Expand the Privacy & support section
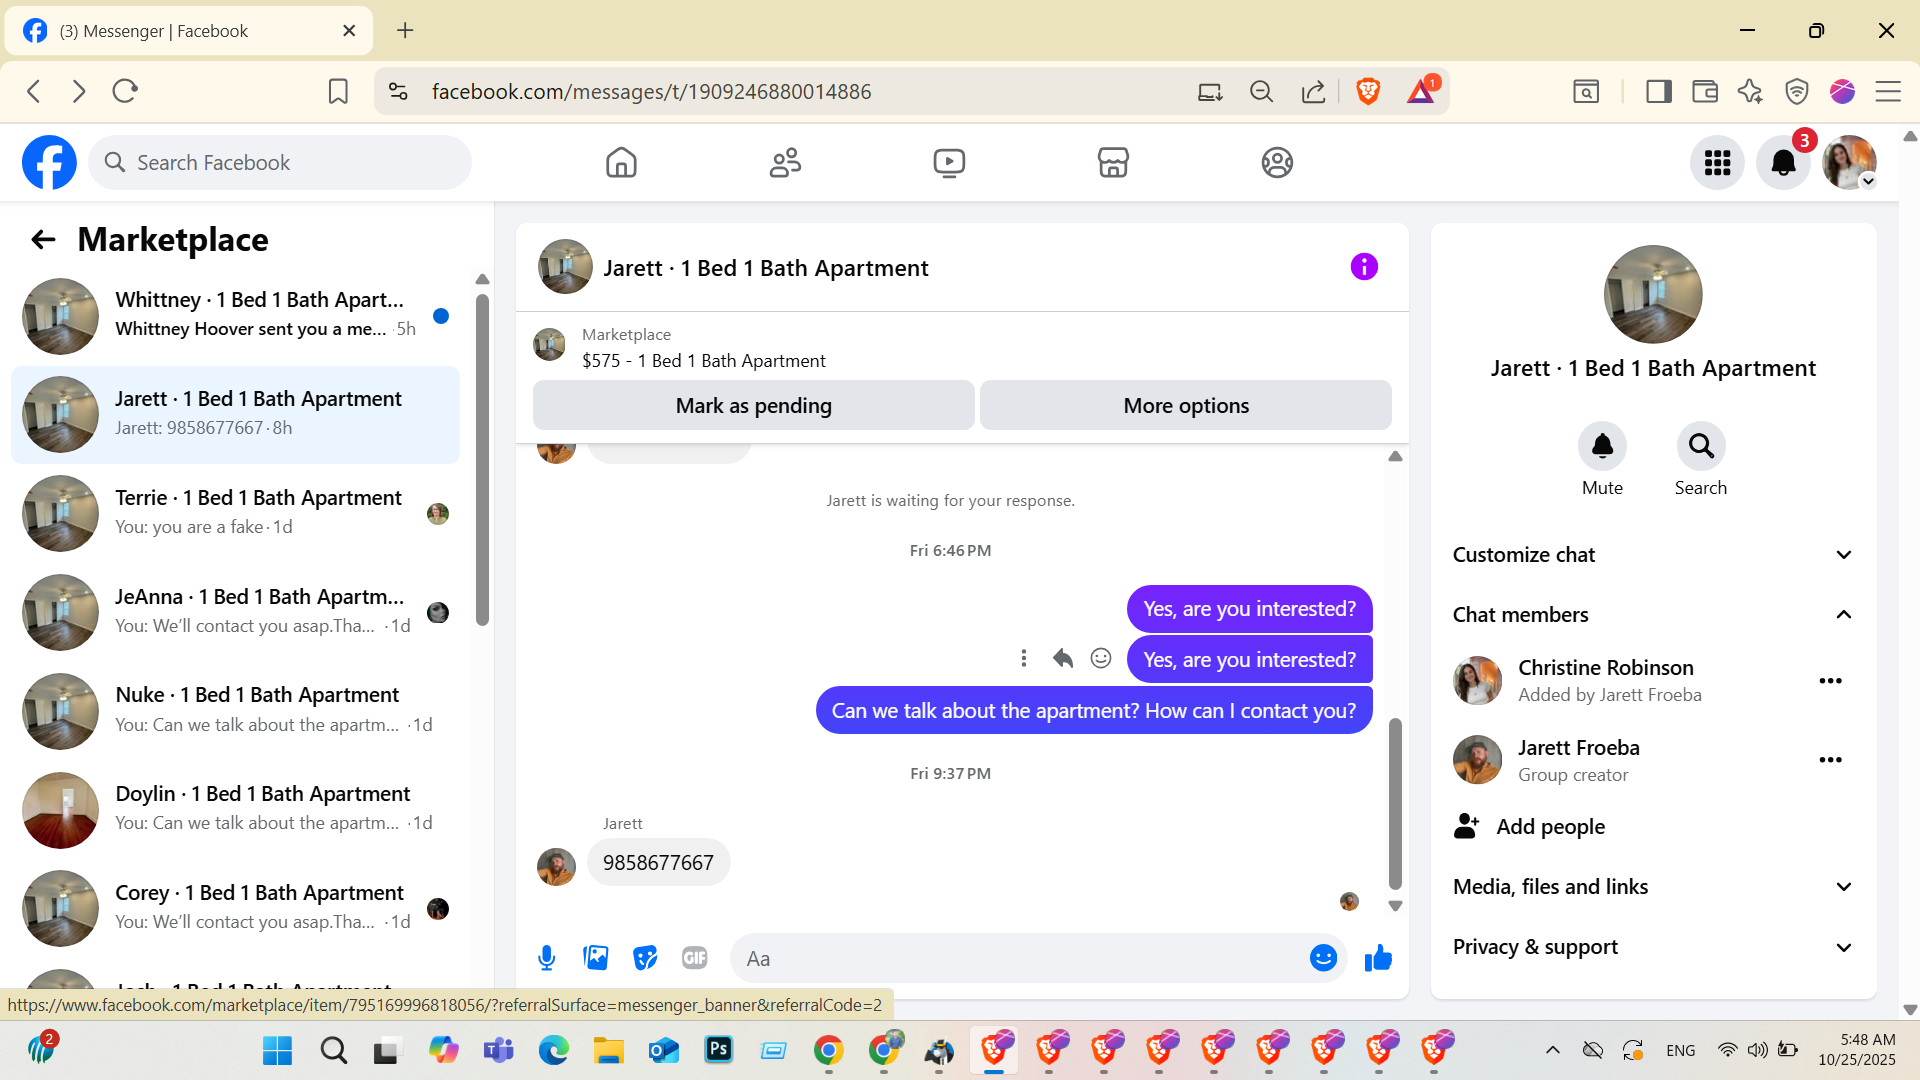 (x=1653, y=947)
